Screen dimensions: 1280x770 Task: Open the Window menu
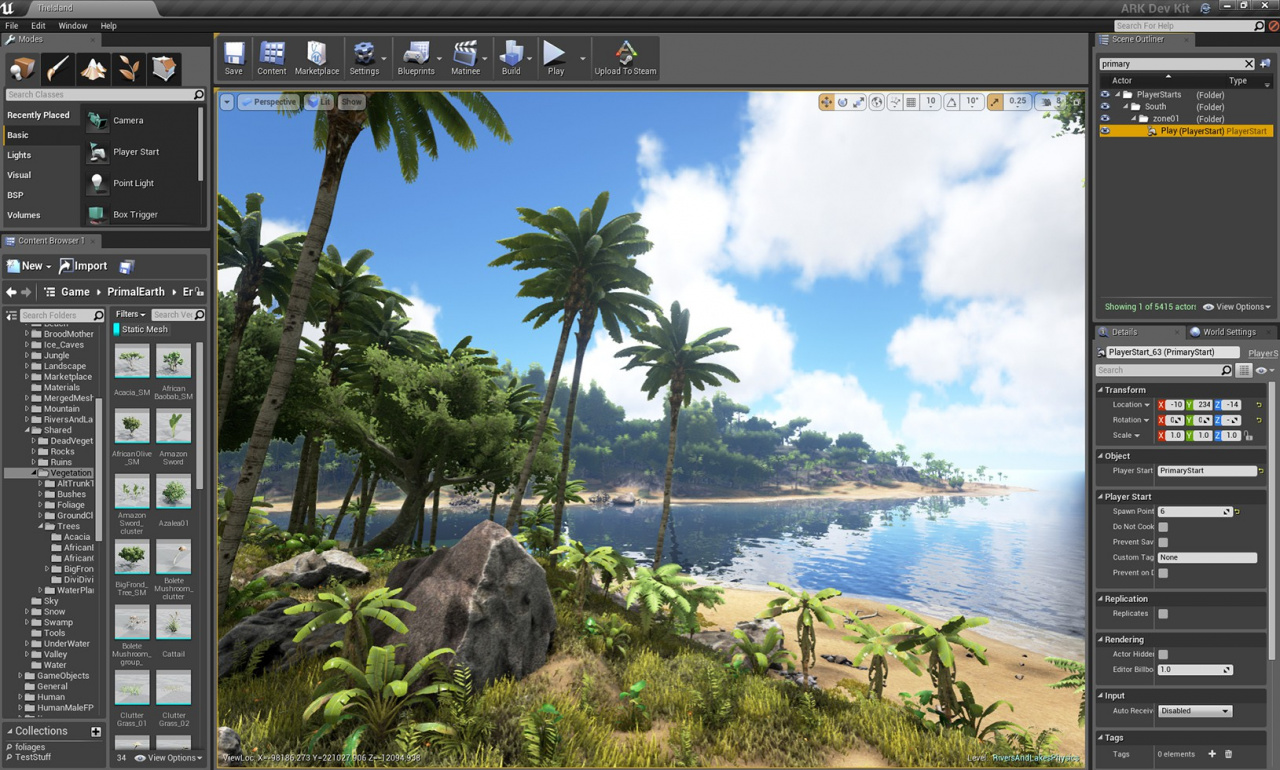pyautogui.click(x=73, y=26)
